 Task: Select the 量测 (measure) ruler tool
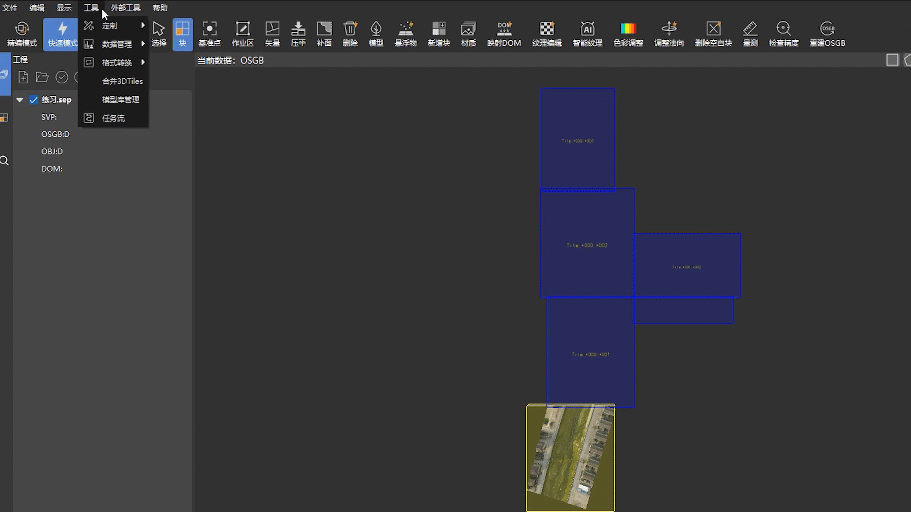(750, 33)
